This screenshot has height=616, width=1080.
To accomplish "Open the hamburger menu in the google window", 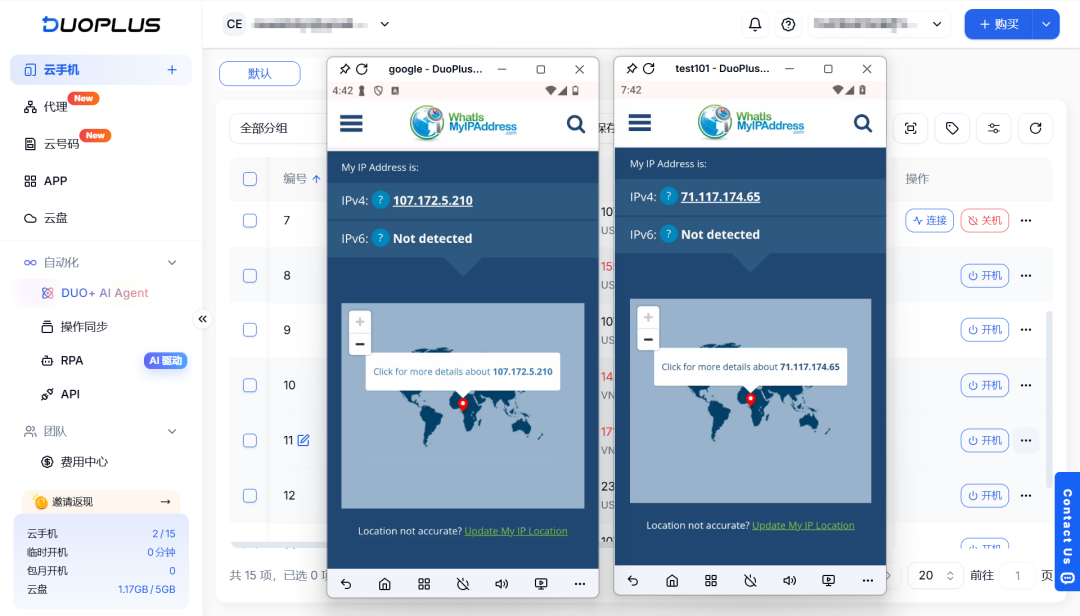I will (351, 123).
